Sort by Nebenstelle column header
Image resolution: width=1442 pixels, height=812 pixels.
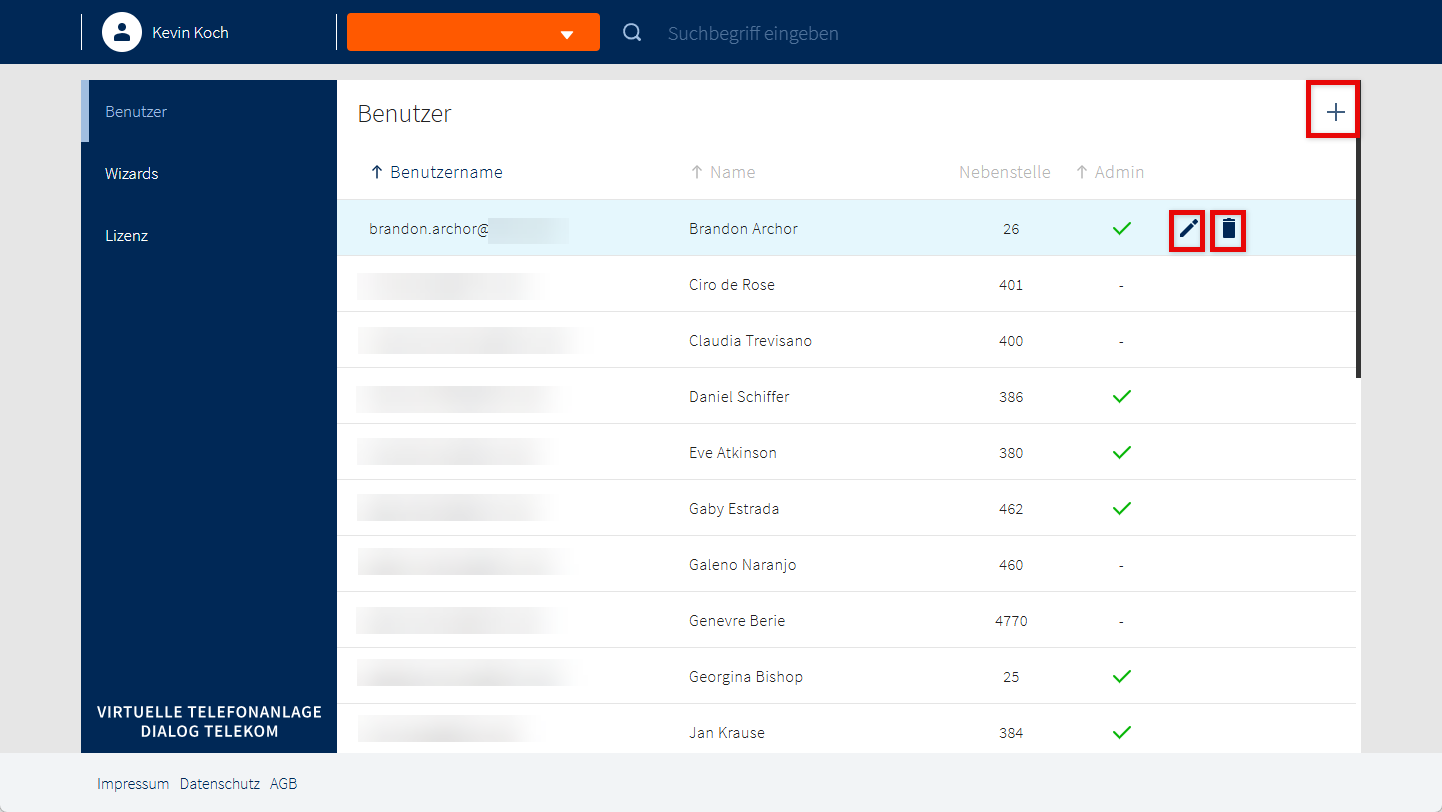(x=1004, y=172)
